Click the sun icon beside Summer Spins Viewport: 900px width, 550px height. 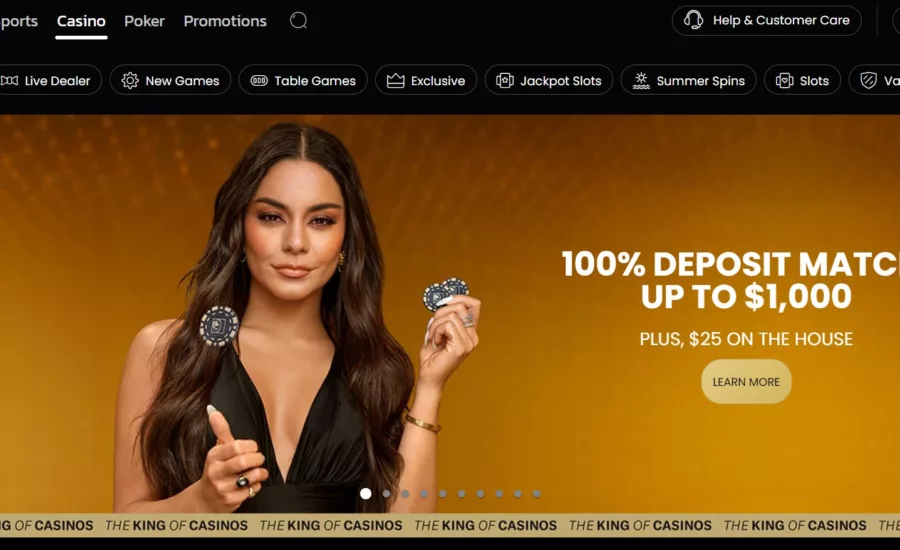click(x=641, y=80)
